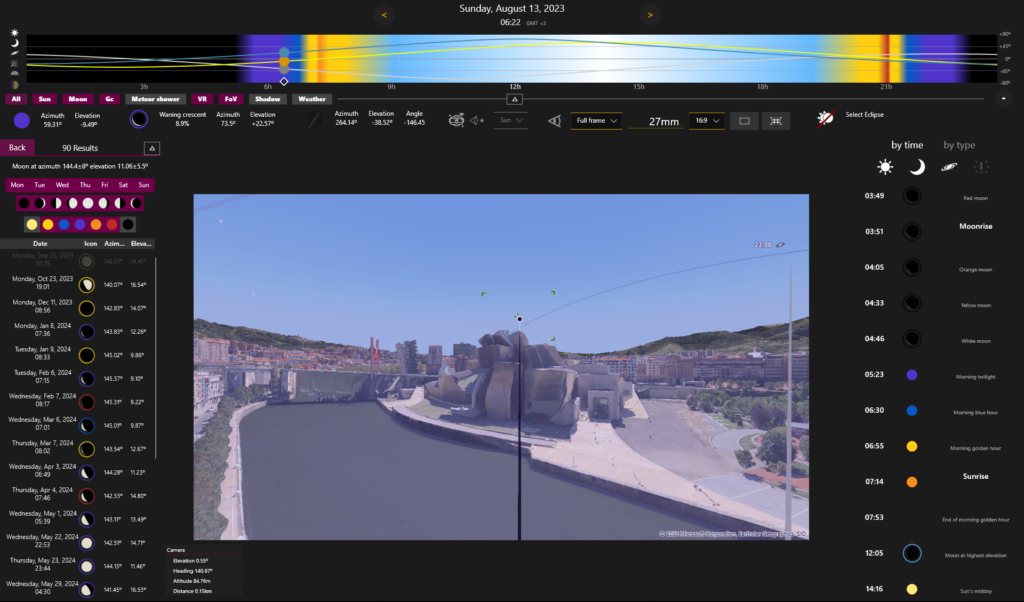Select the sun icon under by time
1024x602 pixels.
[x=885, y=167]
